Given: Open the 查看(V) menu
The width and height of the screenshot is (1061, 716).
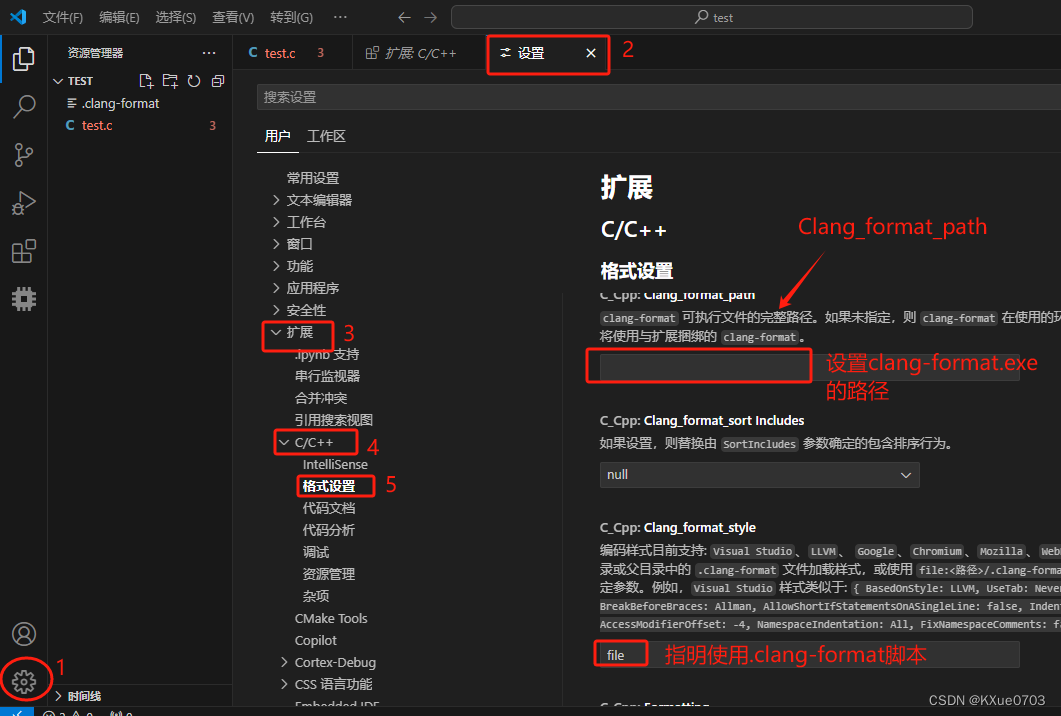Looking at the screenshot, I should pyautogui.click(x=233, y=18).
